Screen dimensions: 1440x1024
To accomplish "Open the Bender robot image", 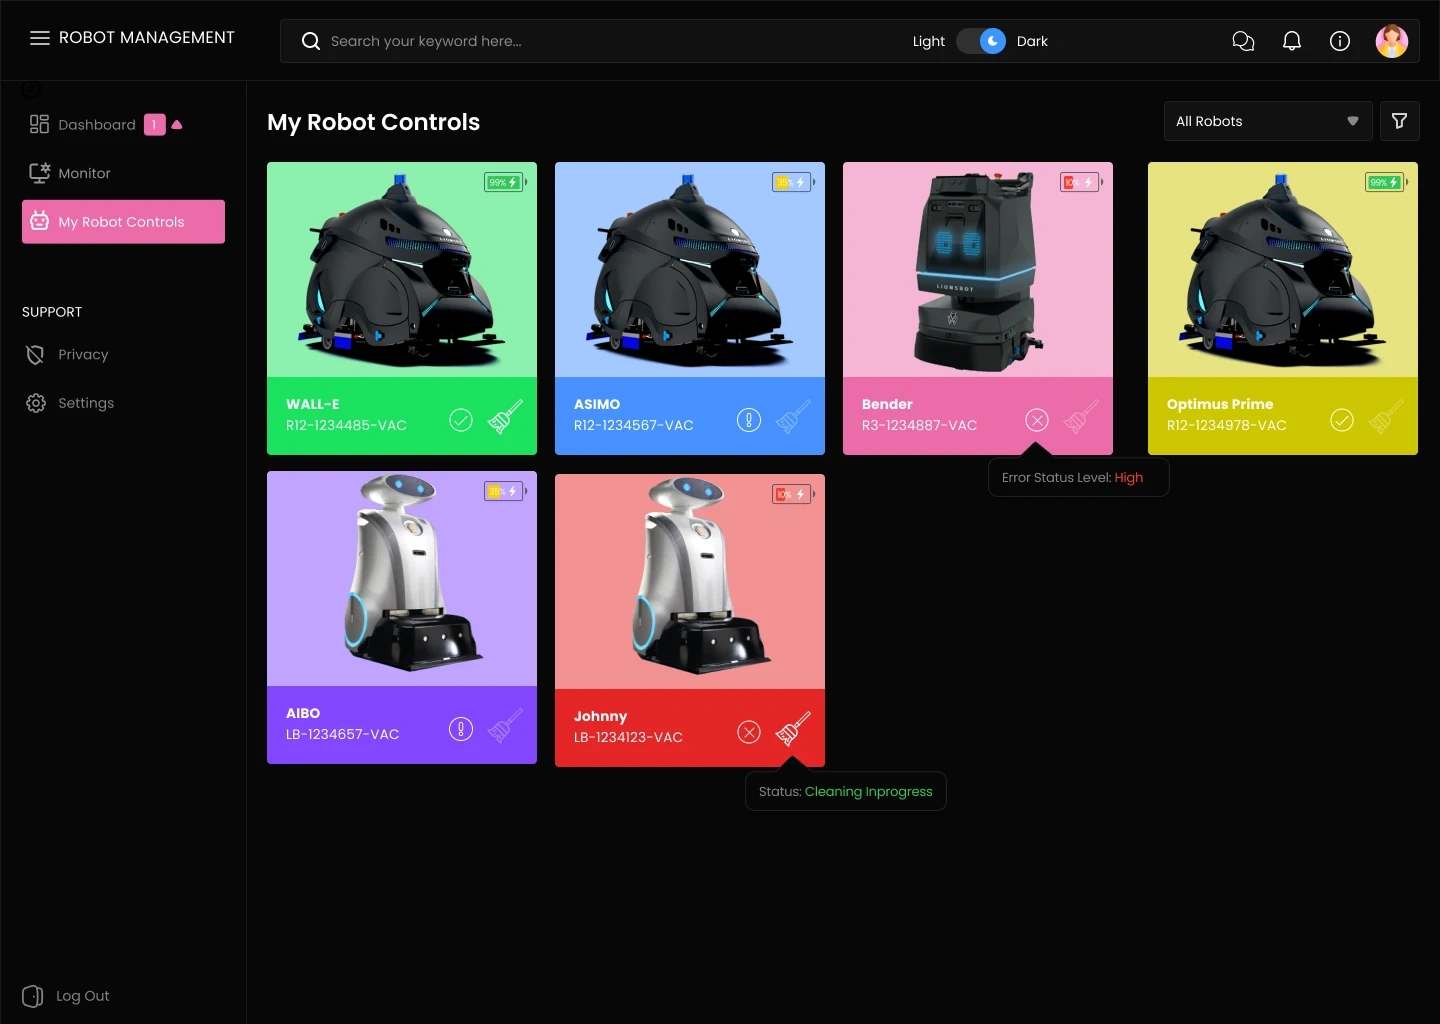I will coord(978,269).
